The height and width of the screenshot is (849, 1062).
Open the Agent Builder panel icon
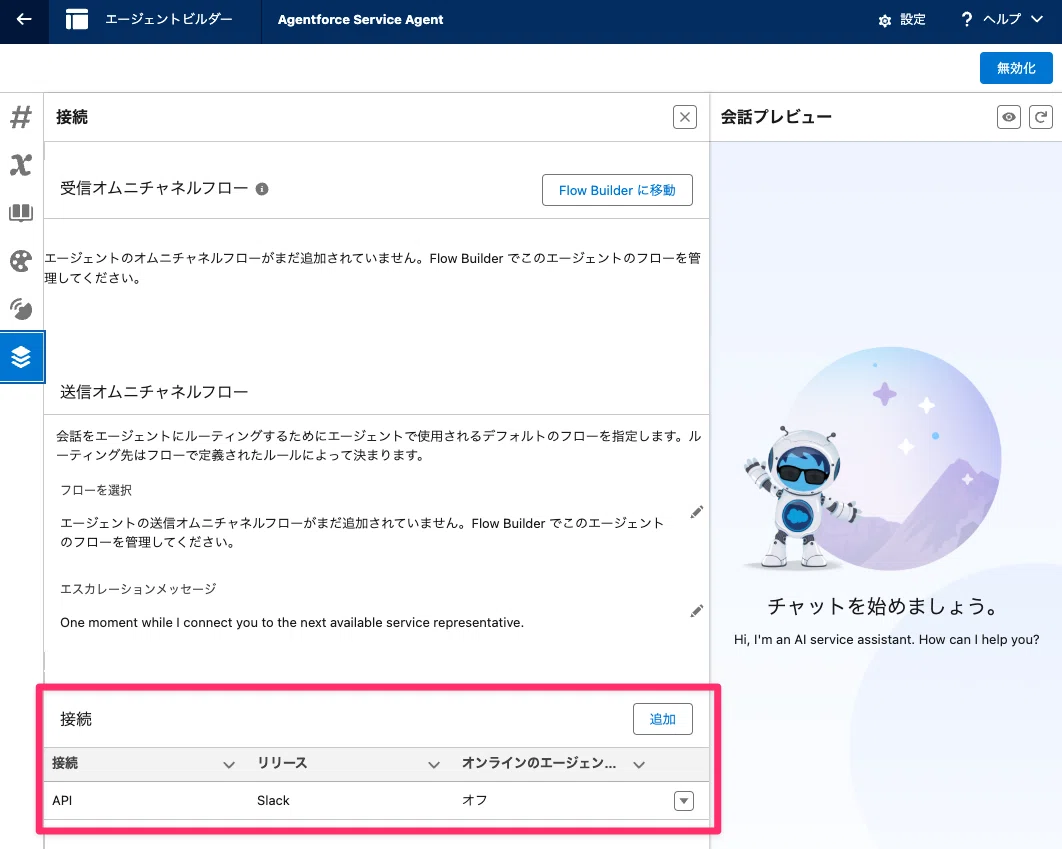click(x=77, y=20)
